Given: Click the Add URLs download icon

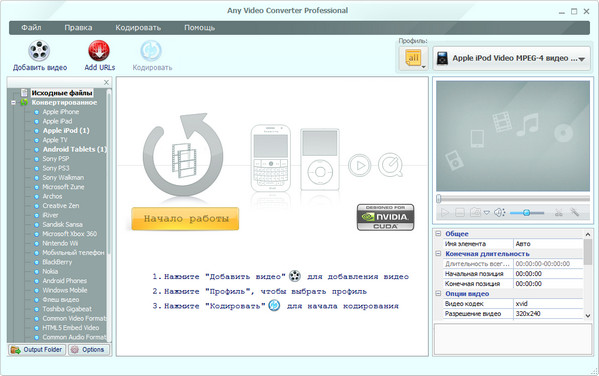Looking at the screenshot, I should point(99,50).
